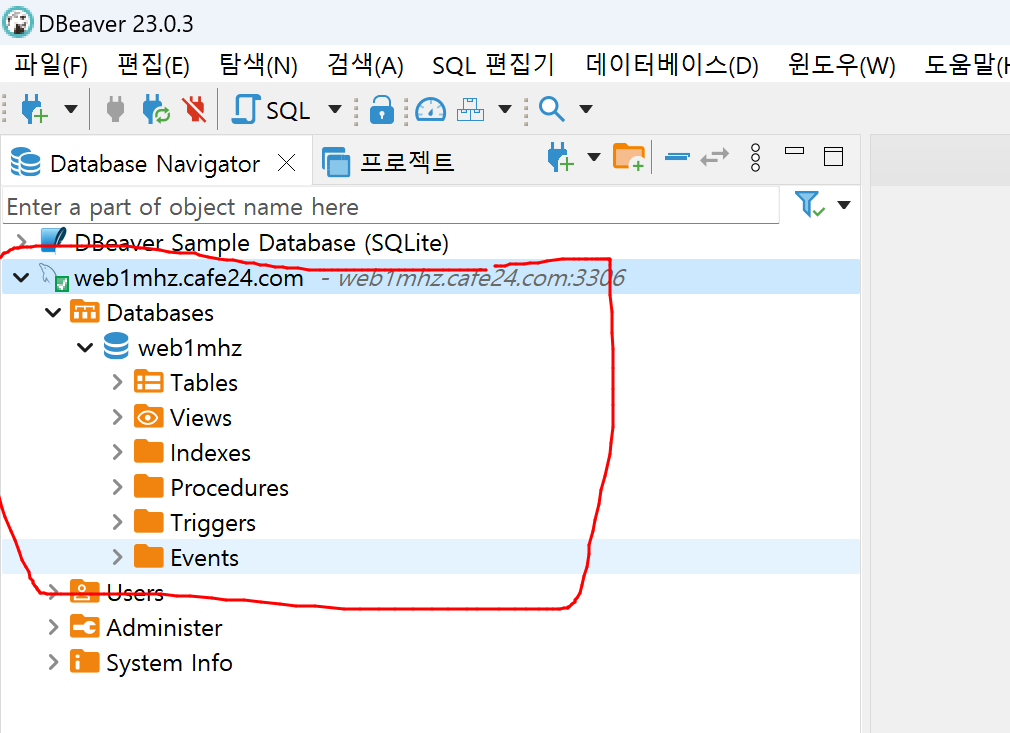This screenshot has height=733, width=1010.
Task: Open the 파일(F) menu
Action: [x=51, y=65]
